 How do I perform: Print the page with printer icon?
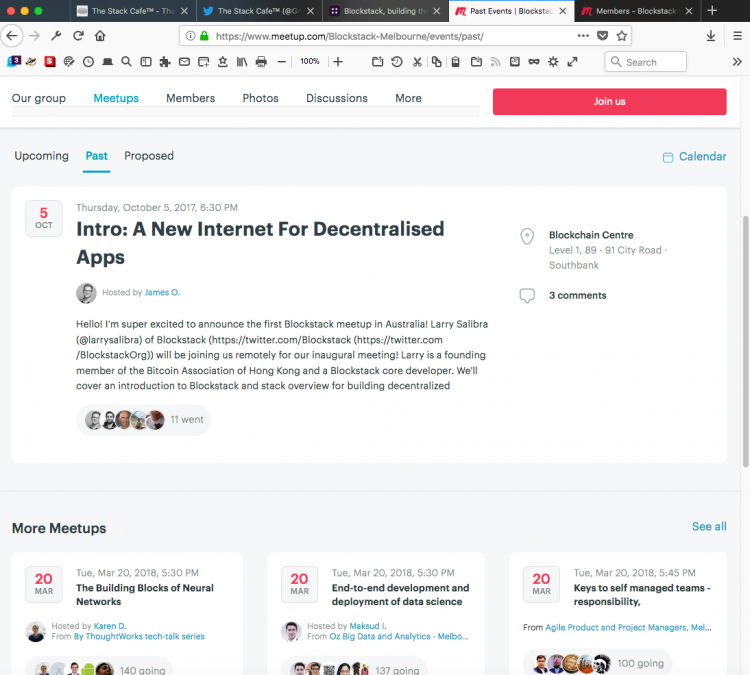[x=261, y=62]
